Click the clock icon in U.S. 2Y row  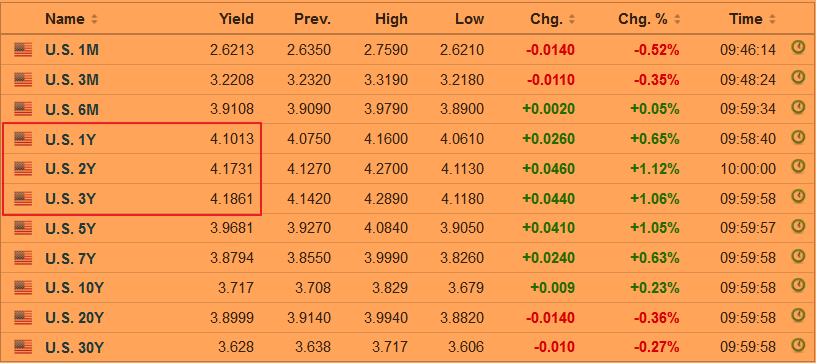click(798, 166)
